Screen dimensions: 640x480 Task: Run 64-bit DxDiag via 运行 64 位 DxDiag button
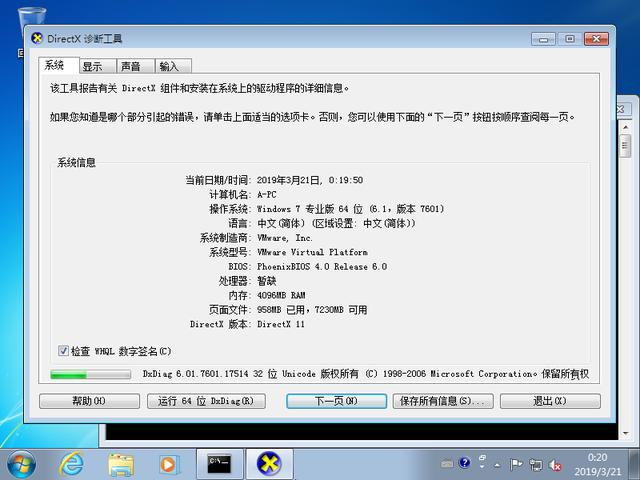tap(206, 401)
